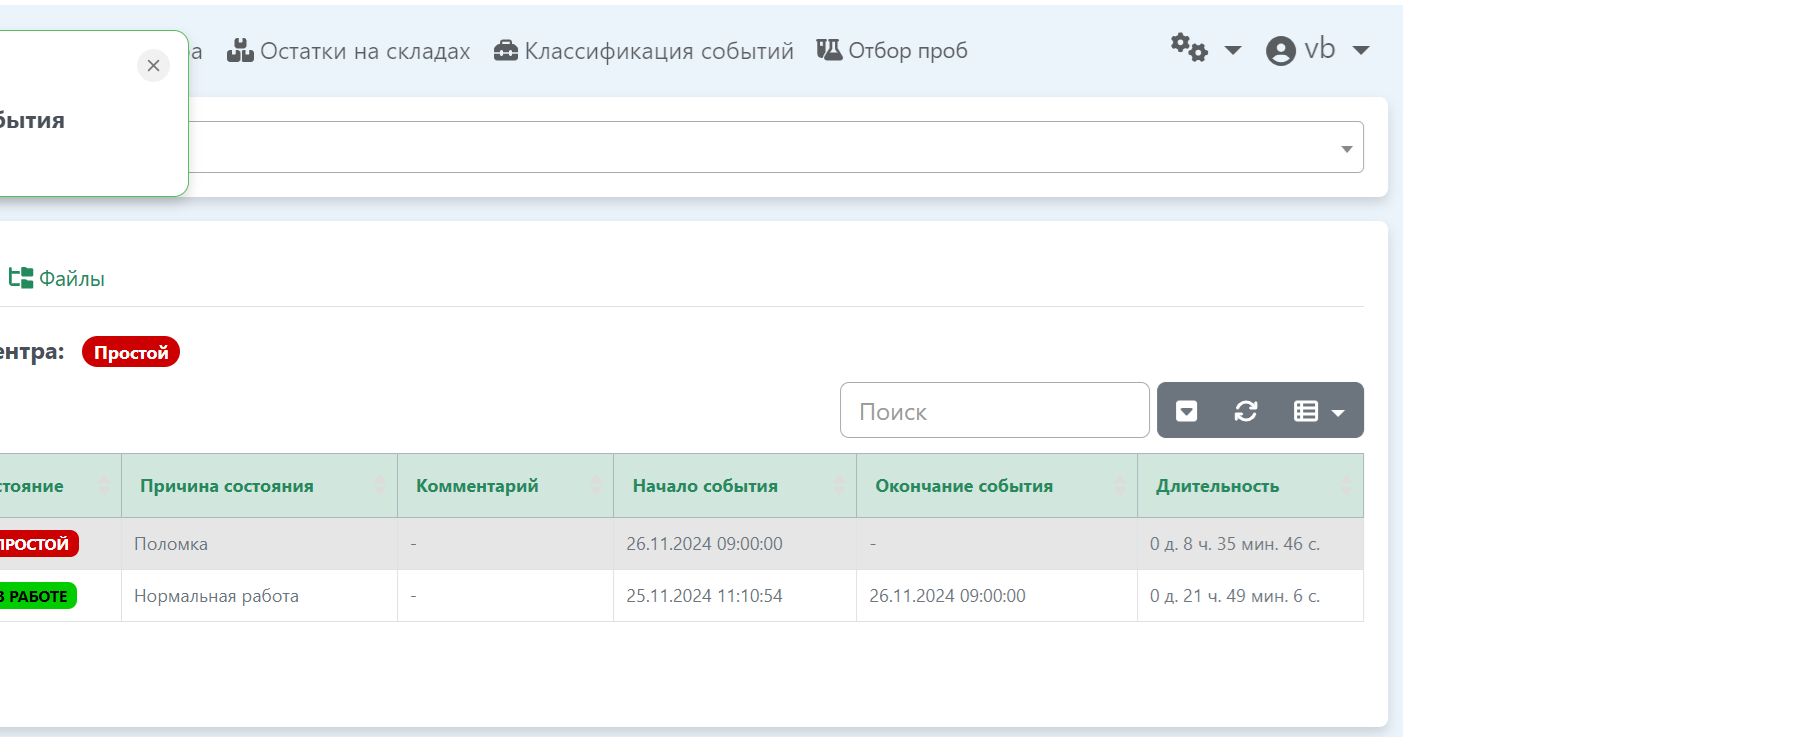Open Остатки на складах menu item
The height and width of the screenshot is (737, 1809).
(349, 51)
